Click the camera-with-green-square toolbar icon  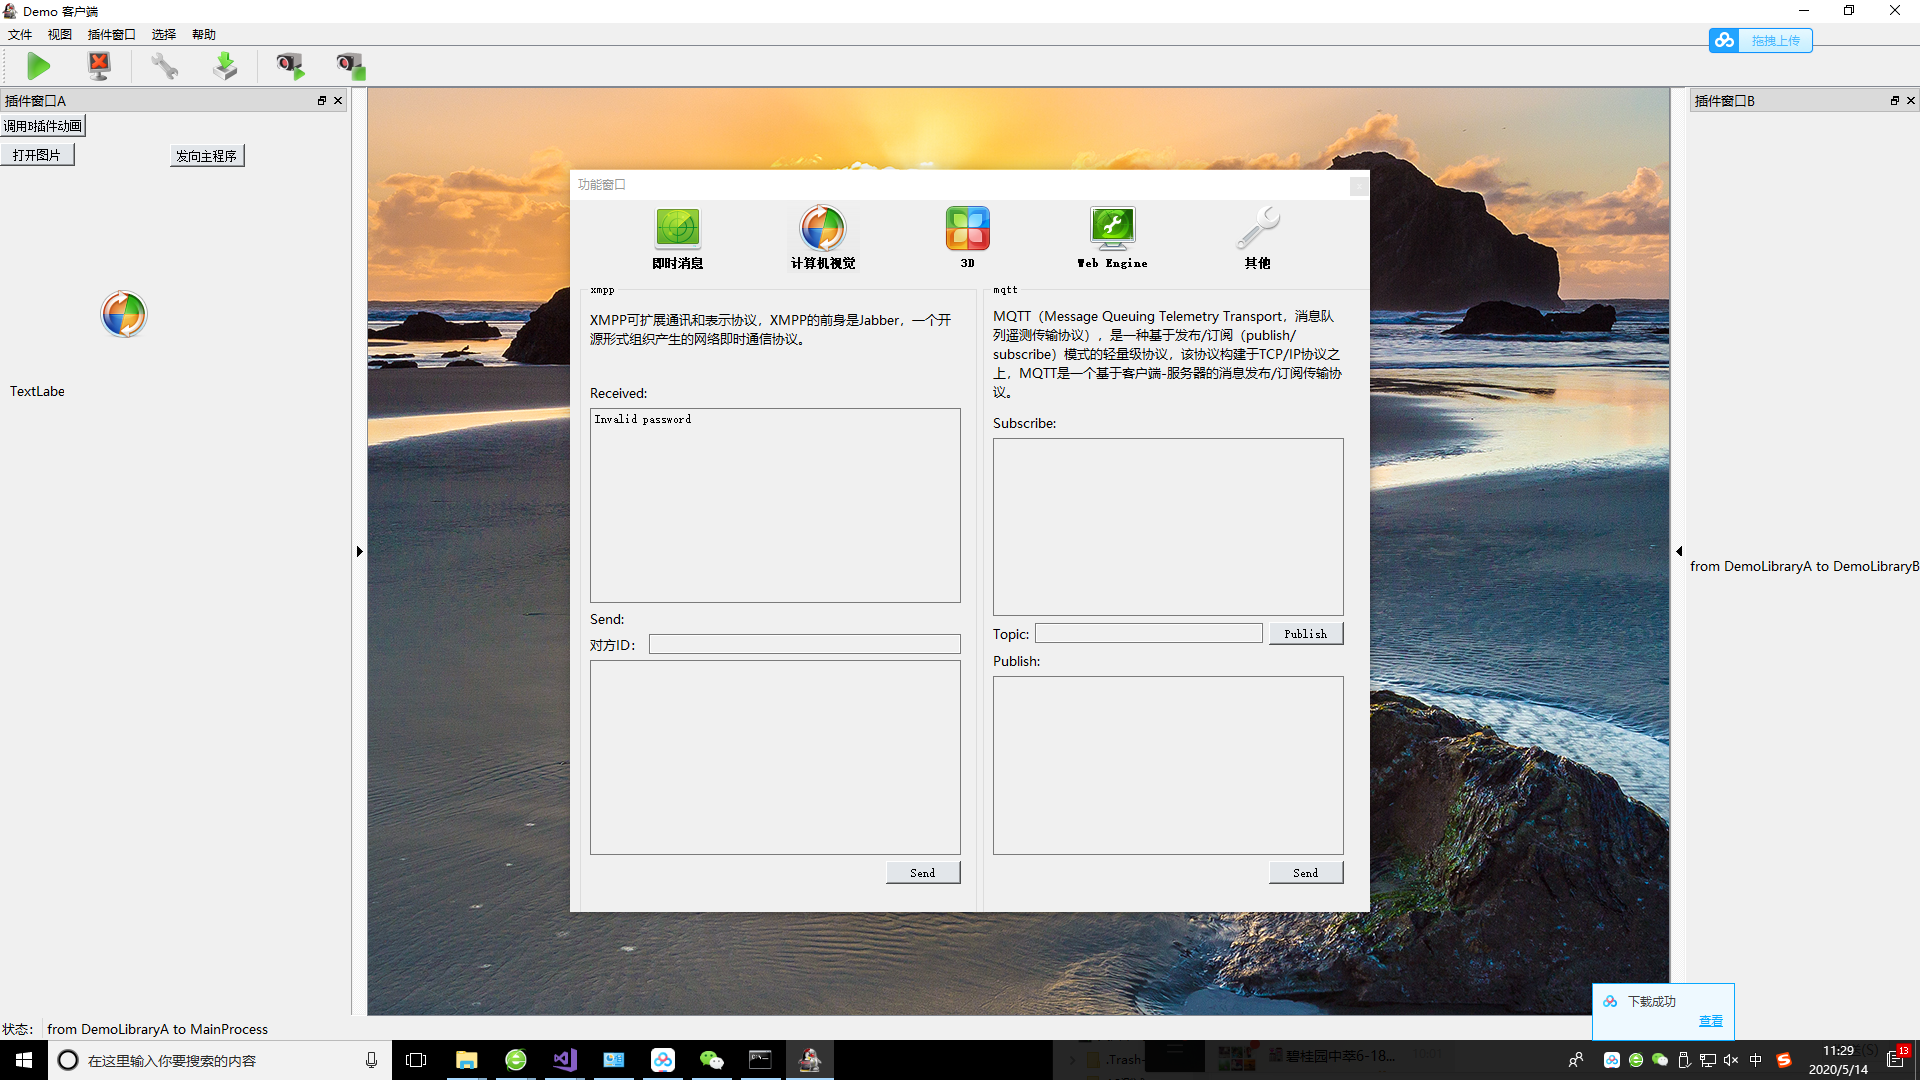click(x=350, y=66)
